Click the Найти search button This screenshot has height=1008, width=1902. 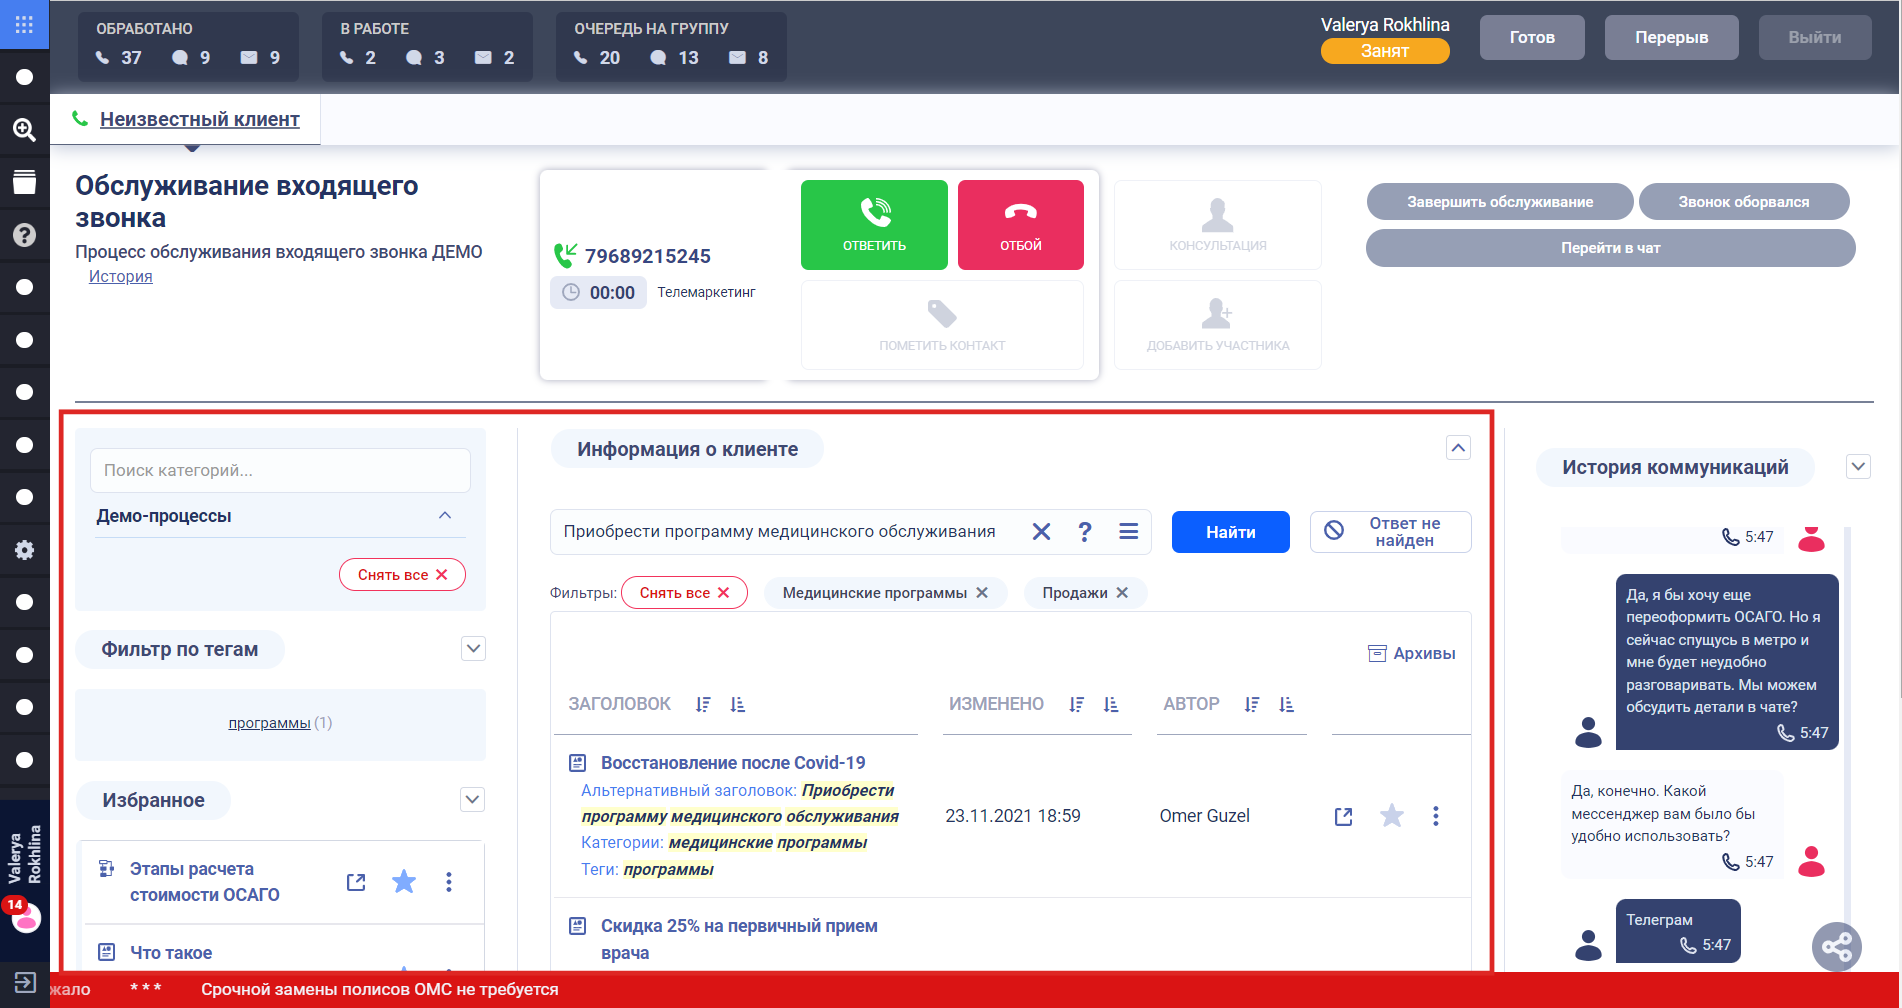(1231, 532)
